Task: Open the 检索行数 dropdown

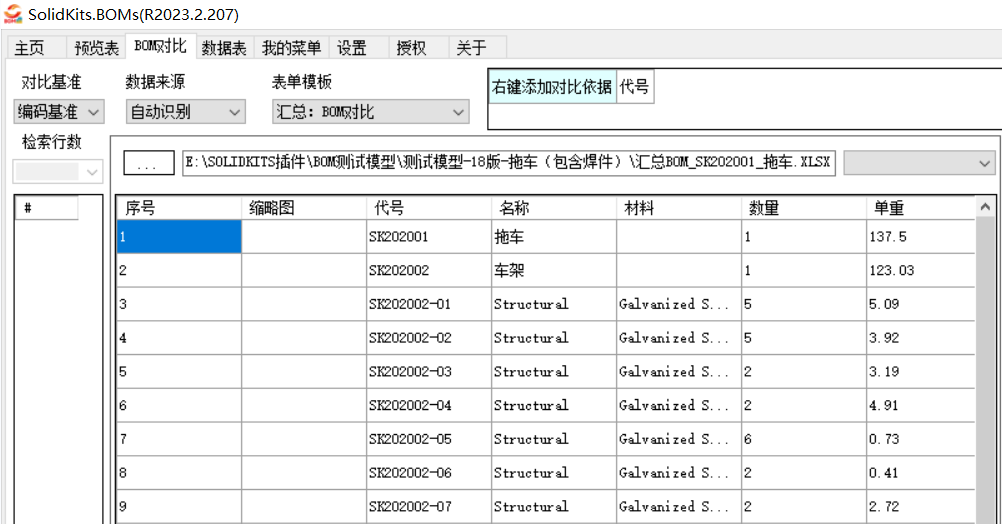Action: click(58, 171)
